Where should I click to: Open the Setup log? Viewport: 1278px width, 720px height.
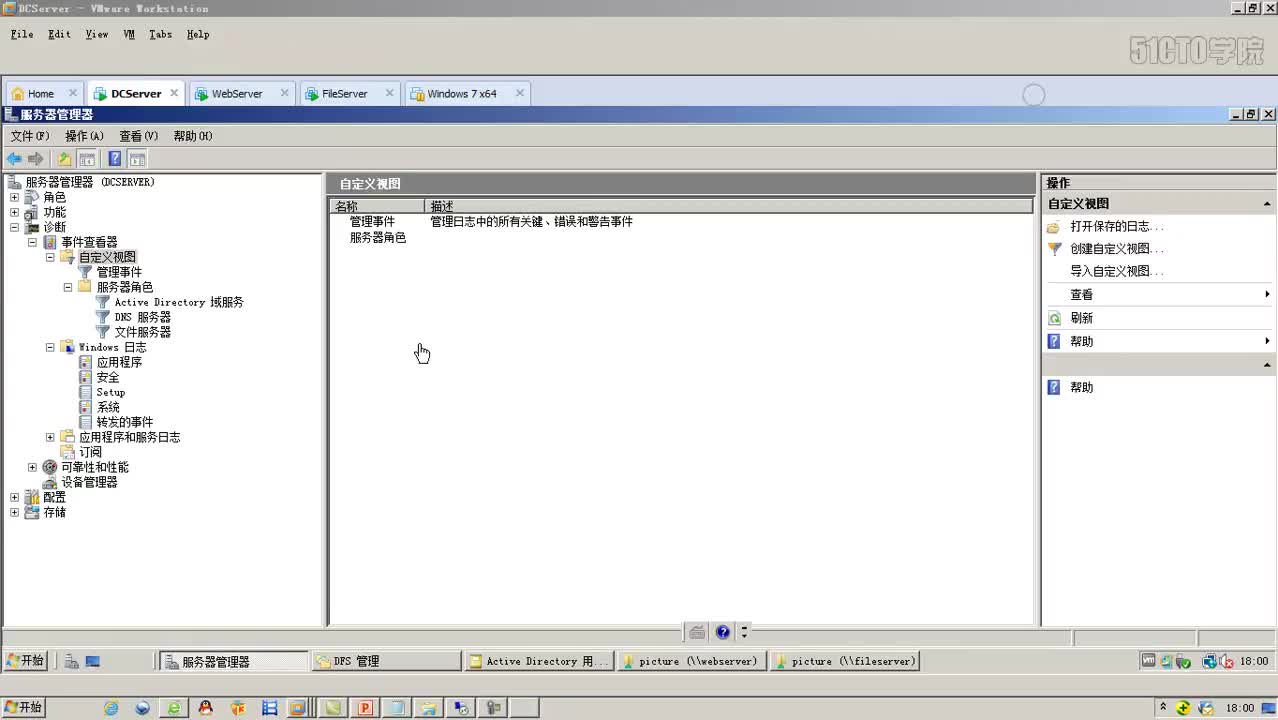point(111,392)
